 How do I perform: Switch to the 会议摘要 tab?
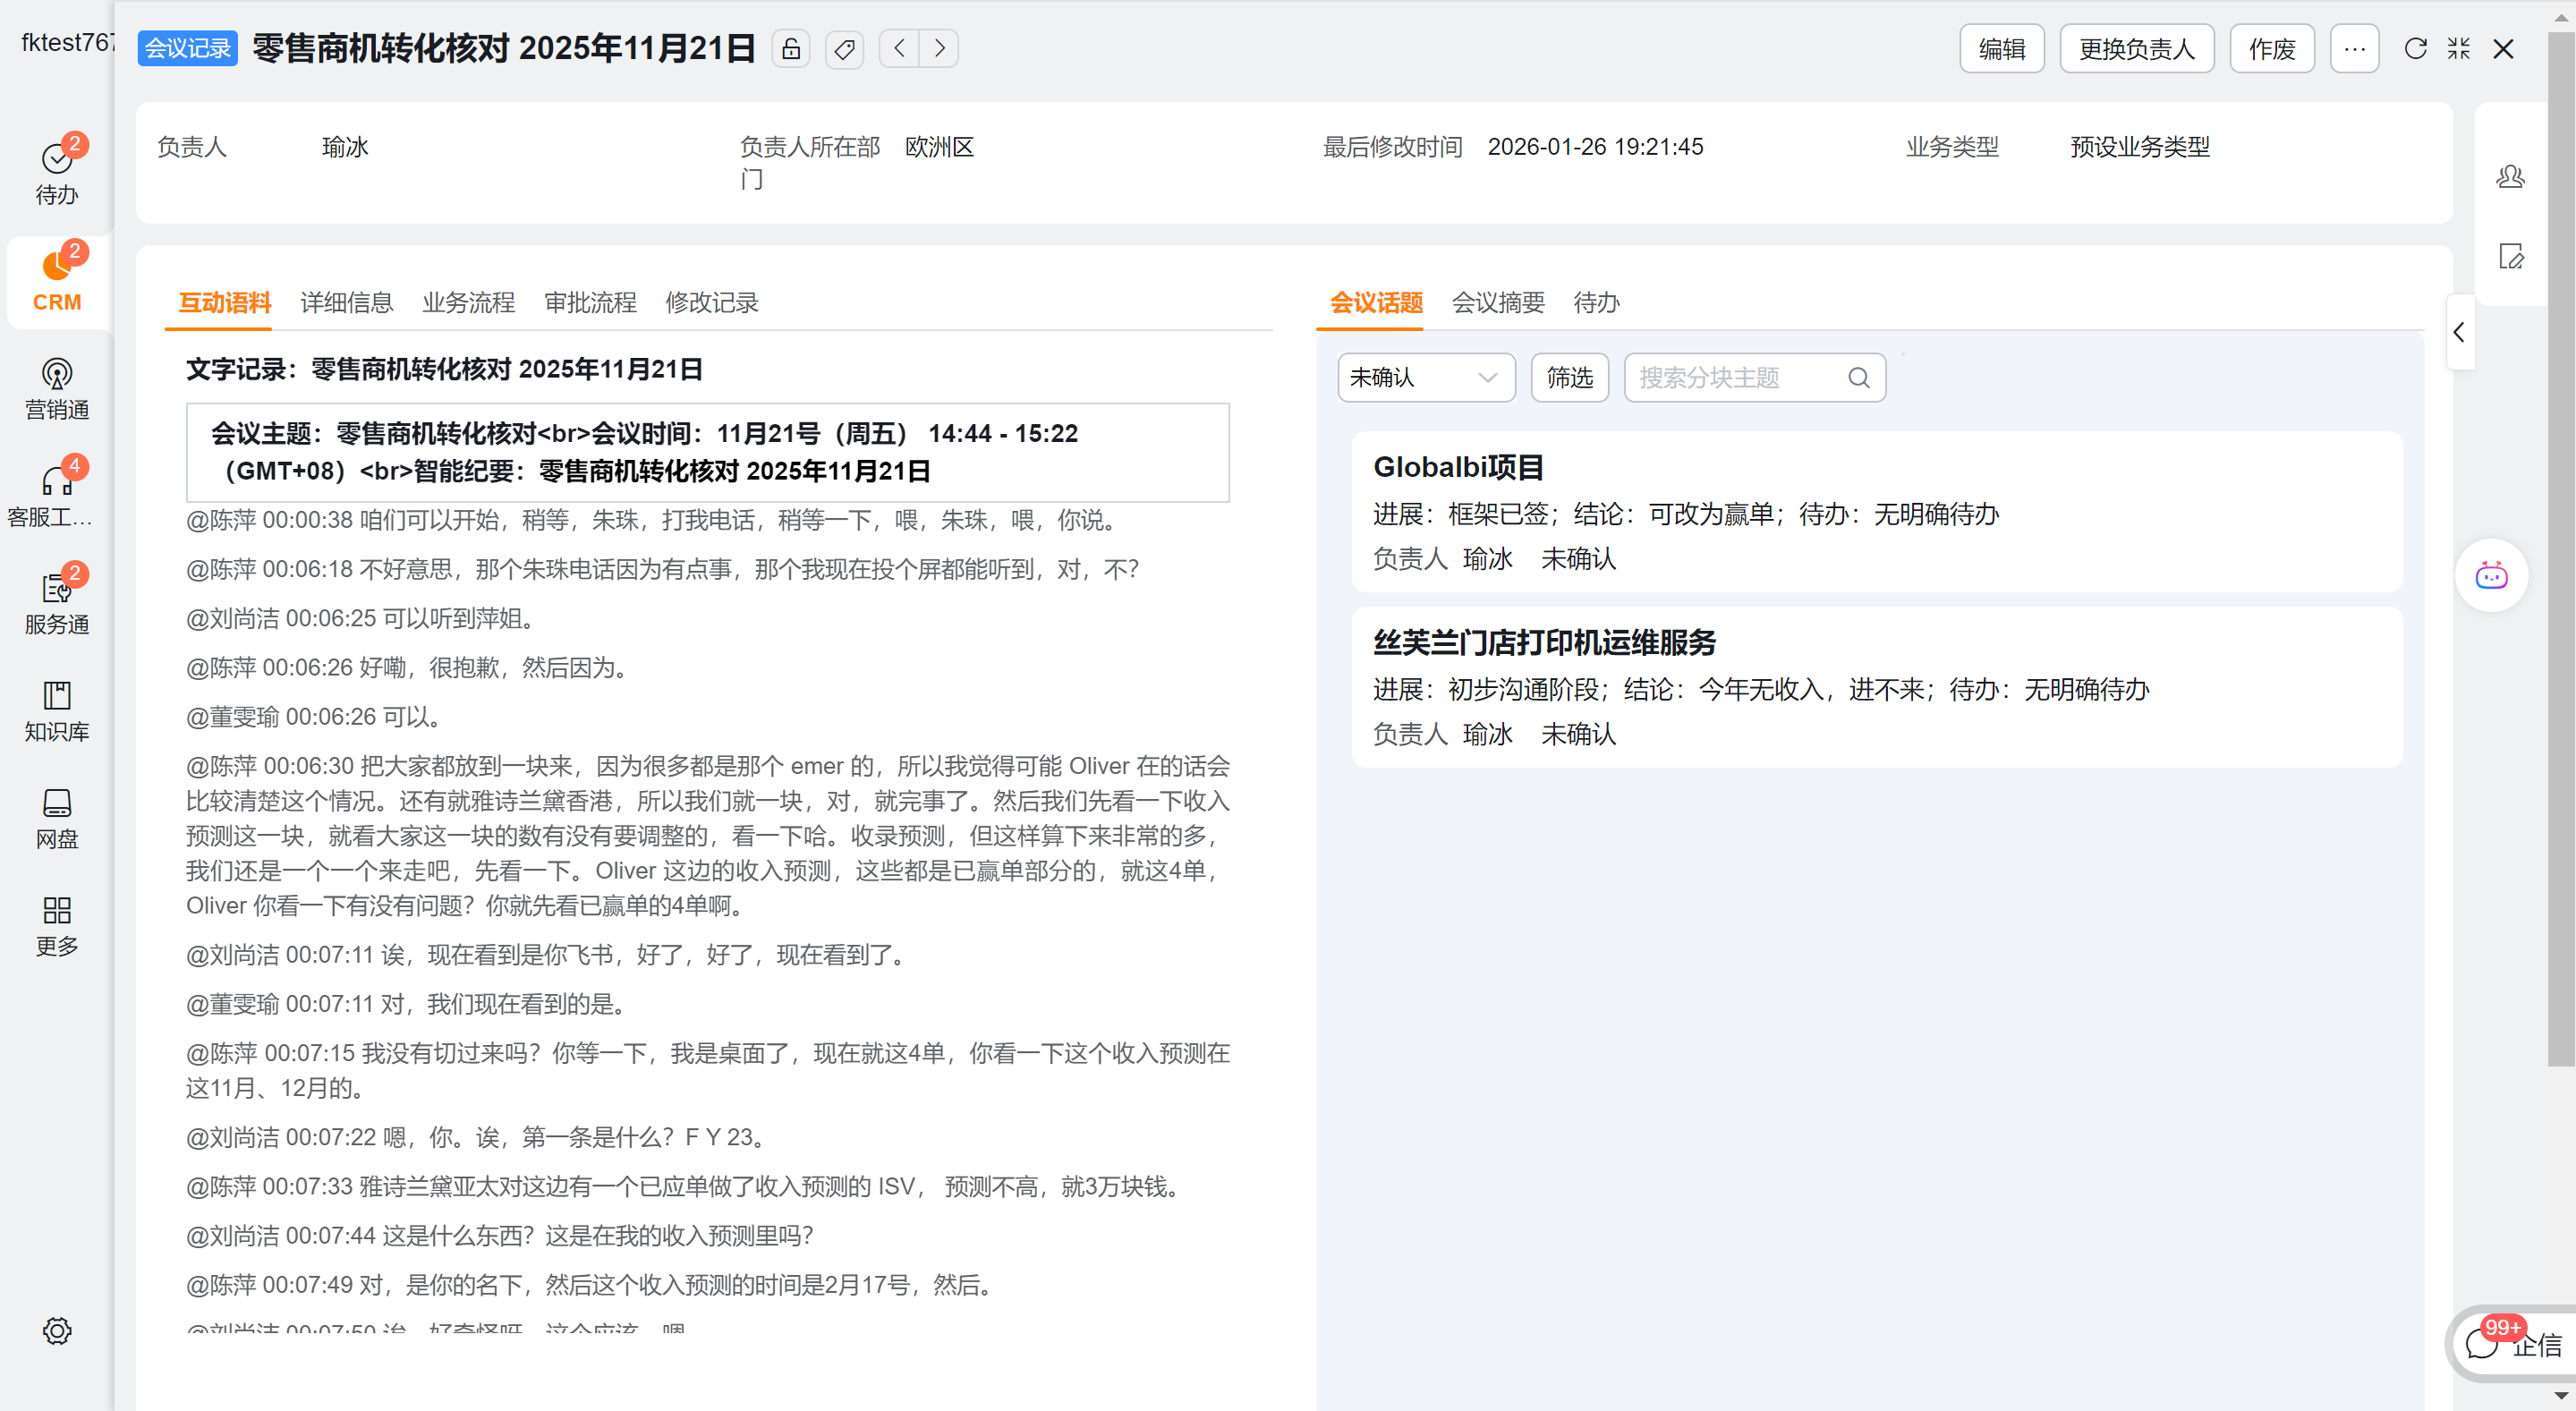click(1497, 302)
